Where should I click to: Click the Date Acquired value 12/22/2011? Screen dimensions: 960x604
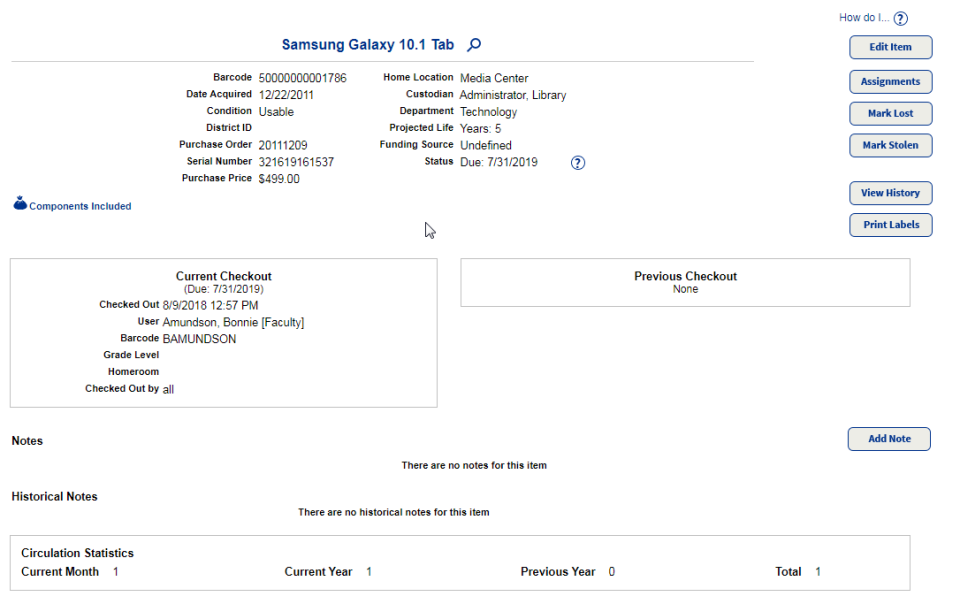[x=286, y=95]
